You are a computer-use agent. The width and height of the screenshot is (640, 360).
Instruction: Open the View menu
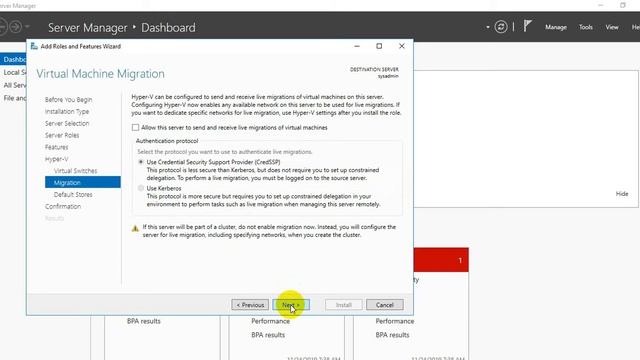pyautogui.click(x=612, y=27)
